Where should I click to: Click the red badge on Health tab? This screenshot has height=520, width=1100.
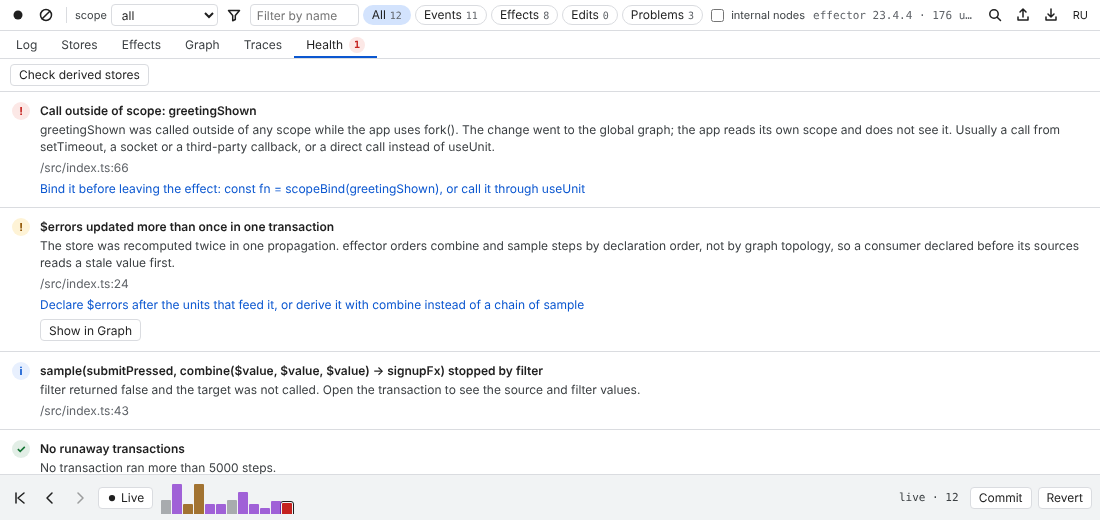tap(356, 45)
